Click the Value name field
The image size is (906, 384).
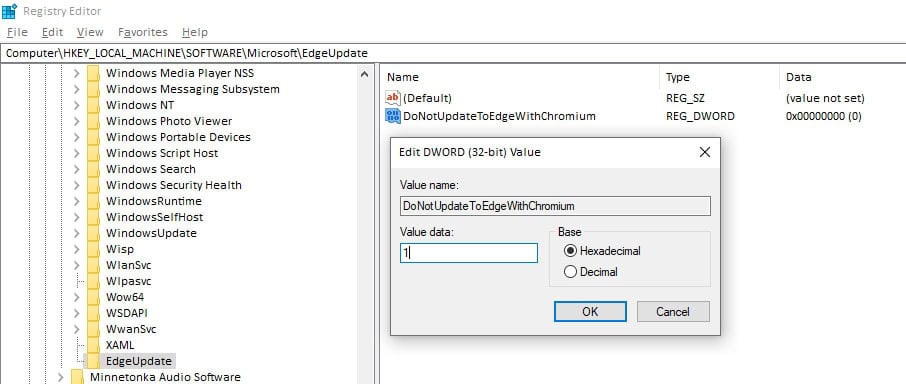tap(555, 206)
